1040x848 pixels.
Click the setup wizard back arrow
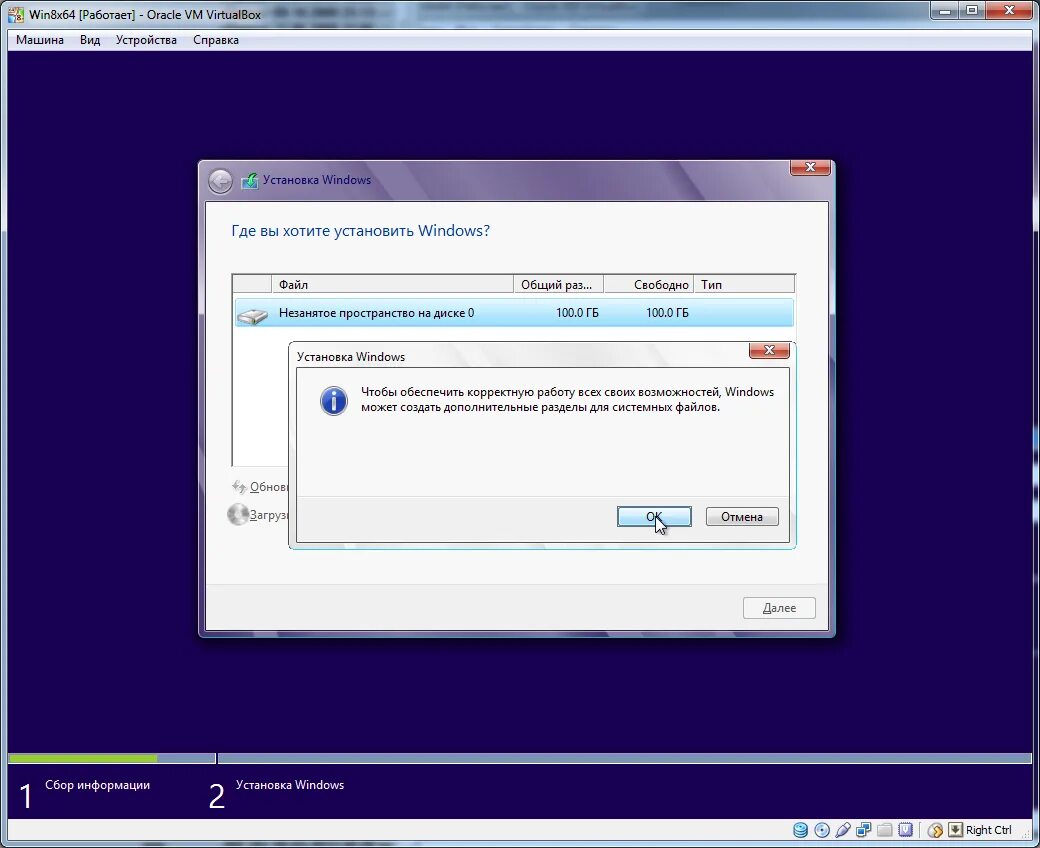point(220,181)
